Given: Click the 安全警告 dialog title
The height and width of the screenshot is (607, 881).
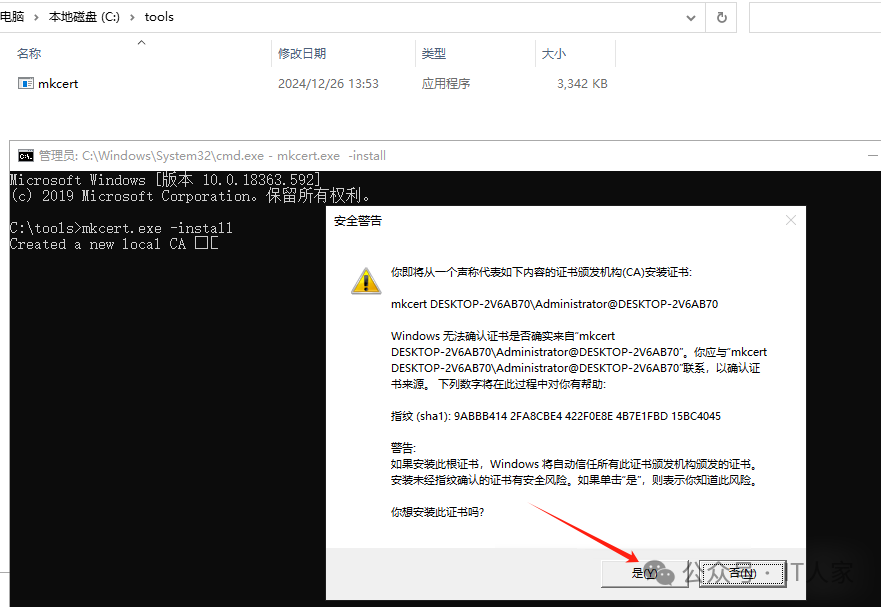Looking at the screenshot, I should pyautogui.click(x=358, y=221).
